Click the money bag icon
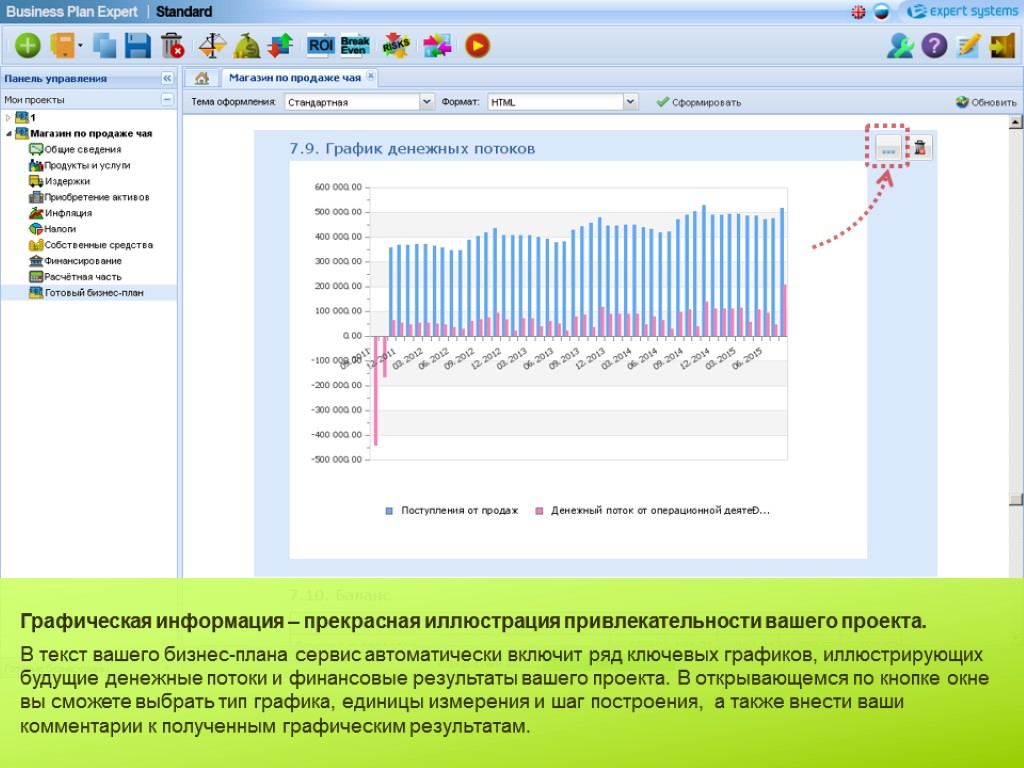This screenshot has height=768, width=1024. pos(247,46)
